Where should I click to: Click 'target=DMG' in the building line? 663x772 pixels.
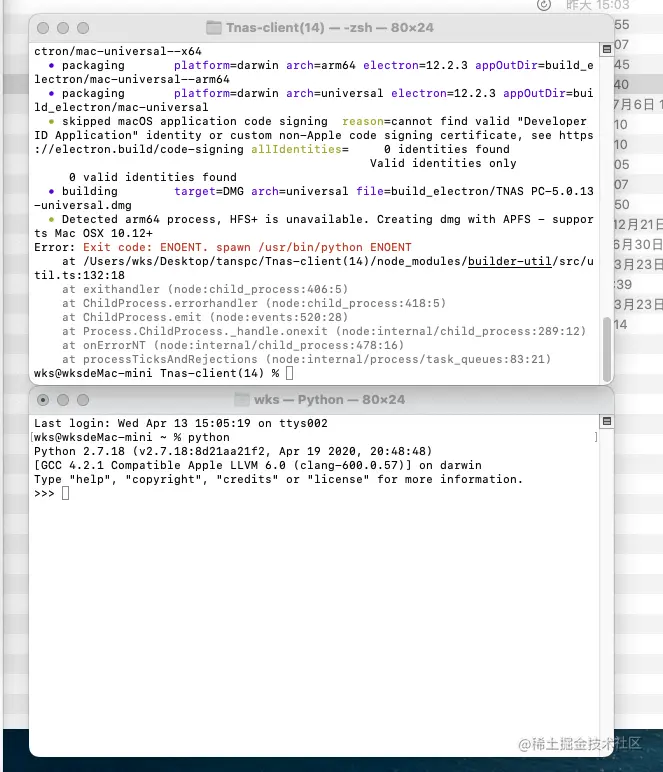point(209,191)
